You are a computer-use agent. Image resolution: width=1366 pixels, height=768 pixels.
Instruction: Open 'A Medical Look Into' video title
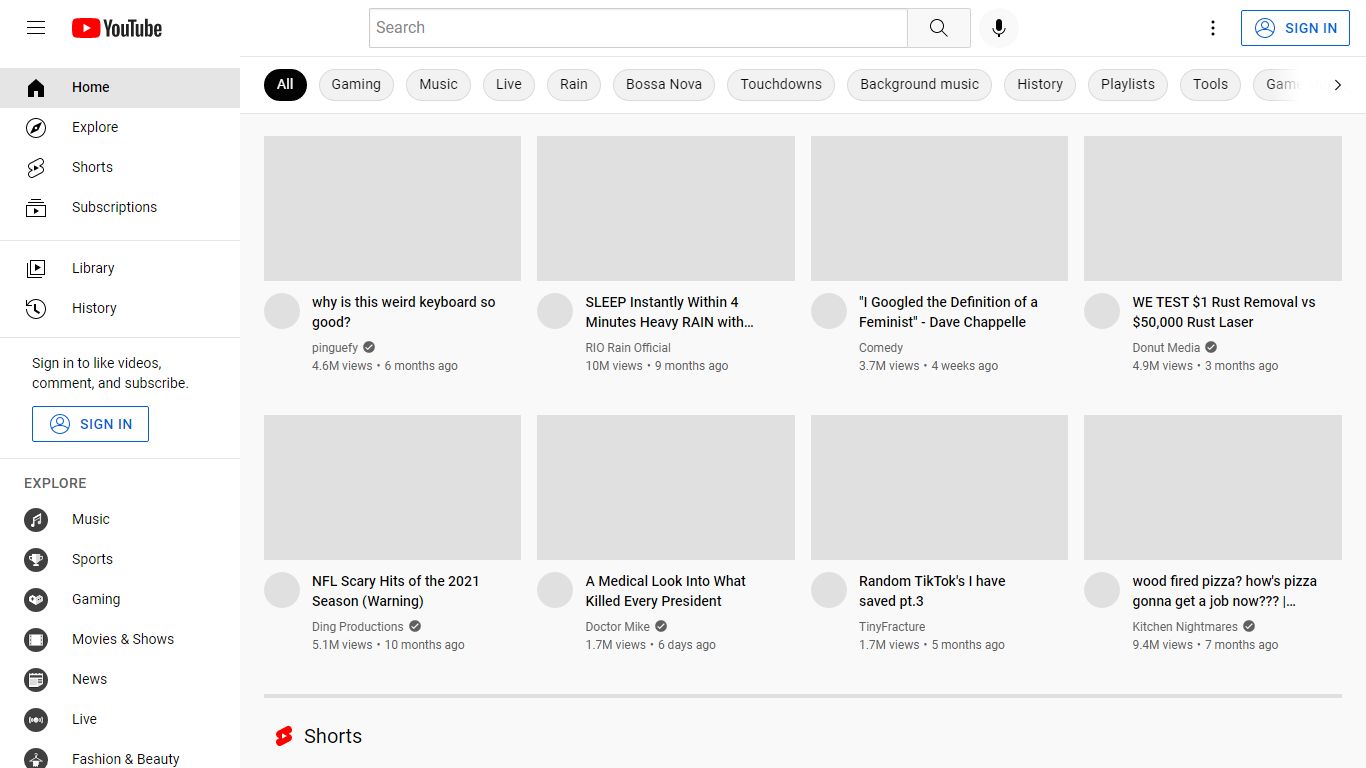point(666,591)
